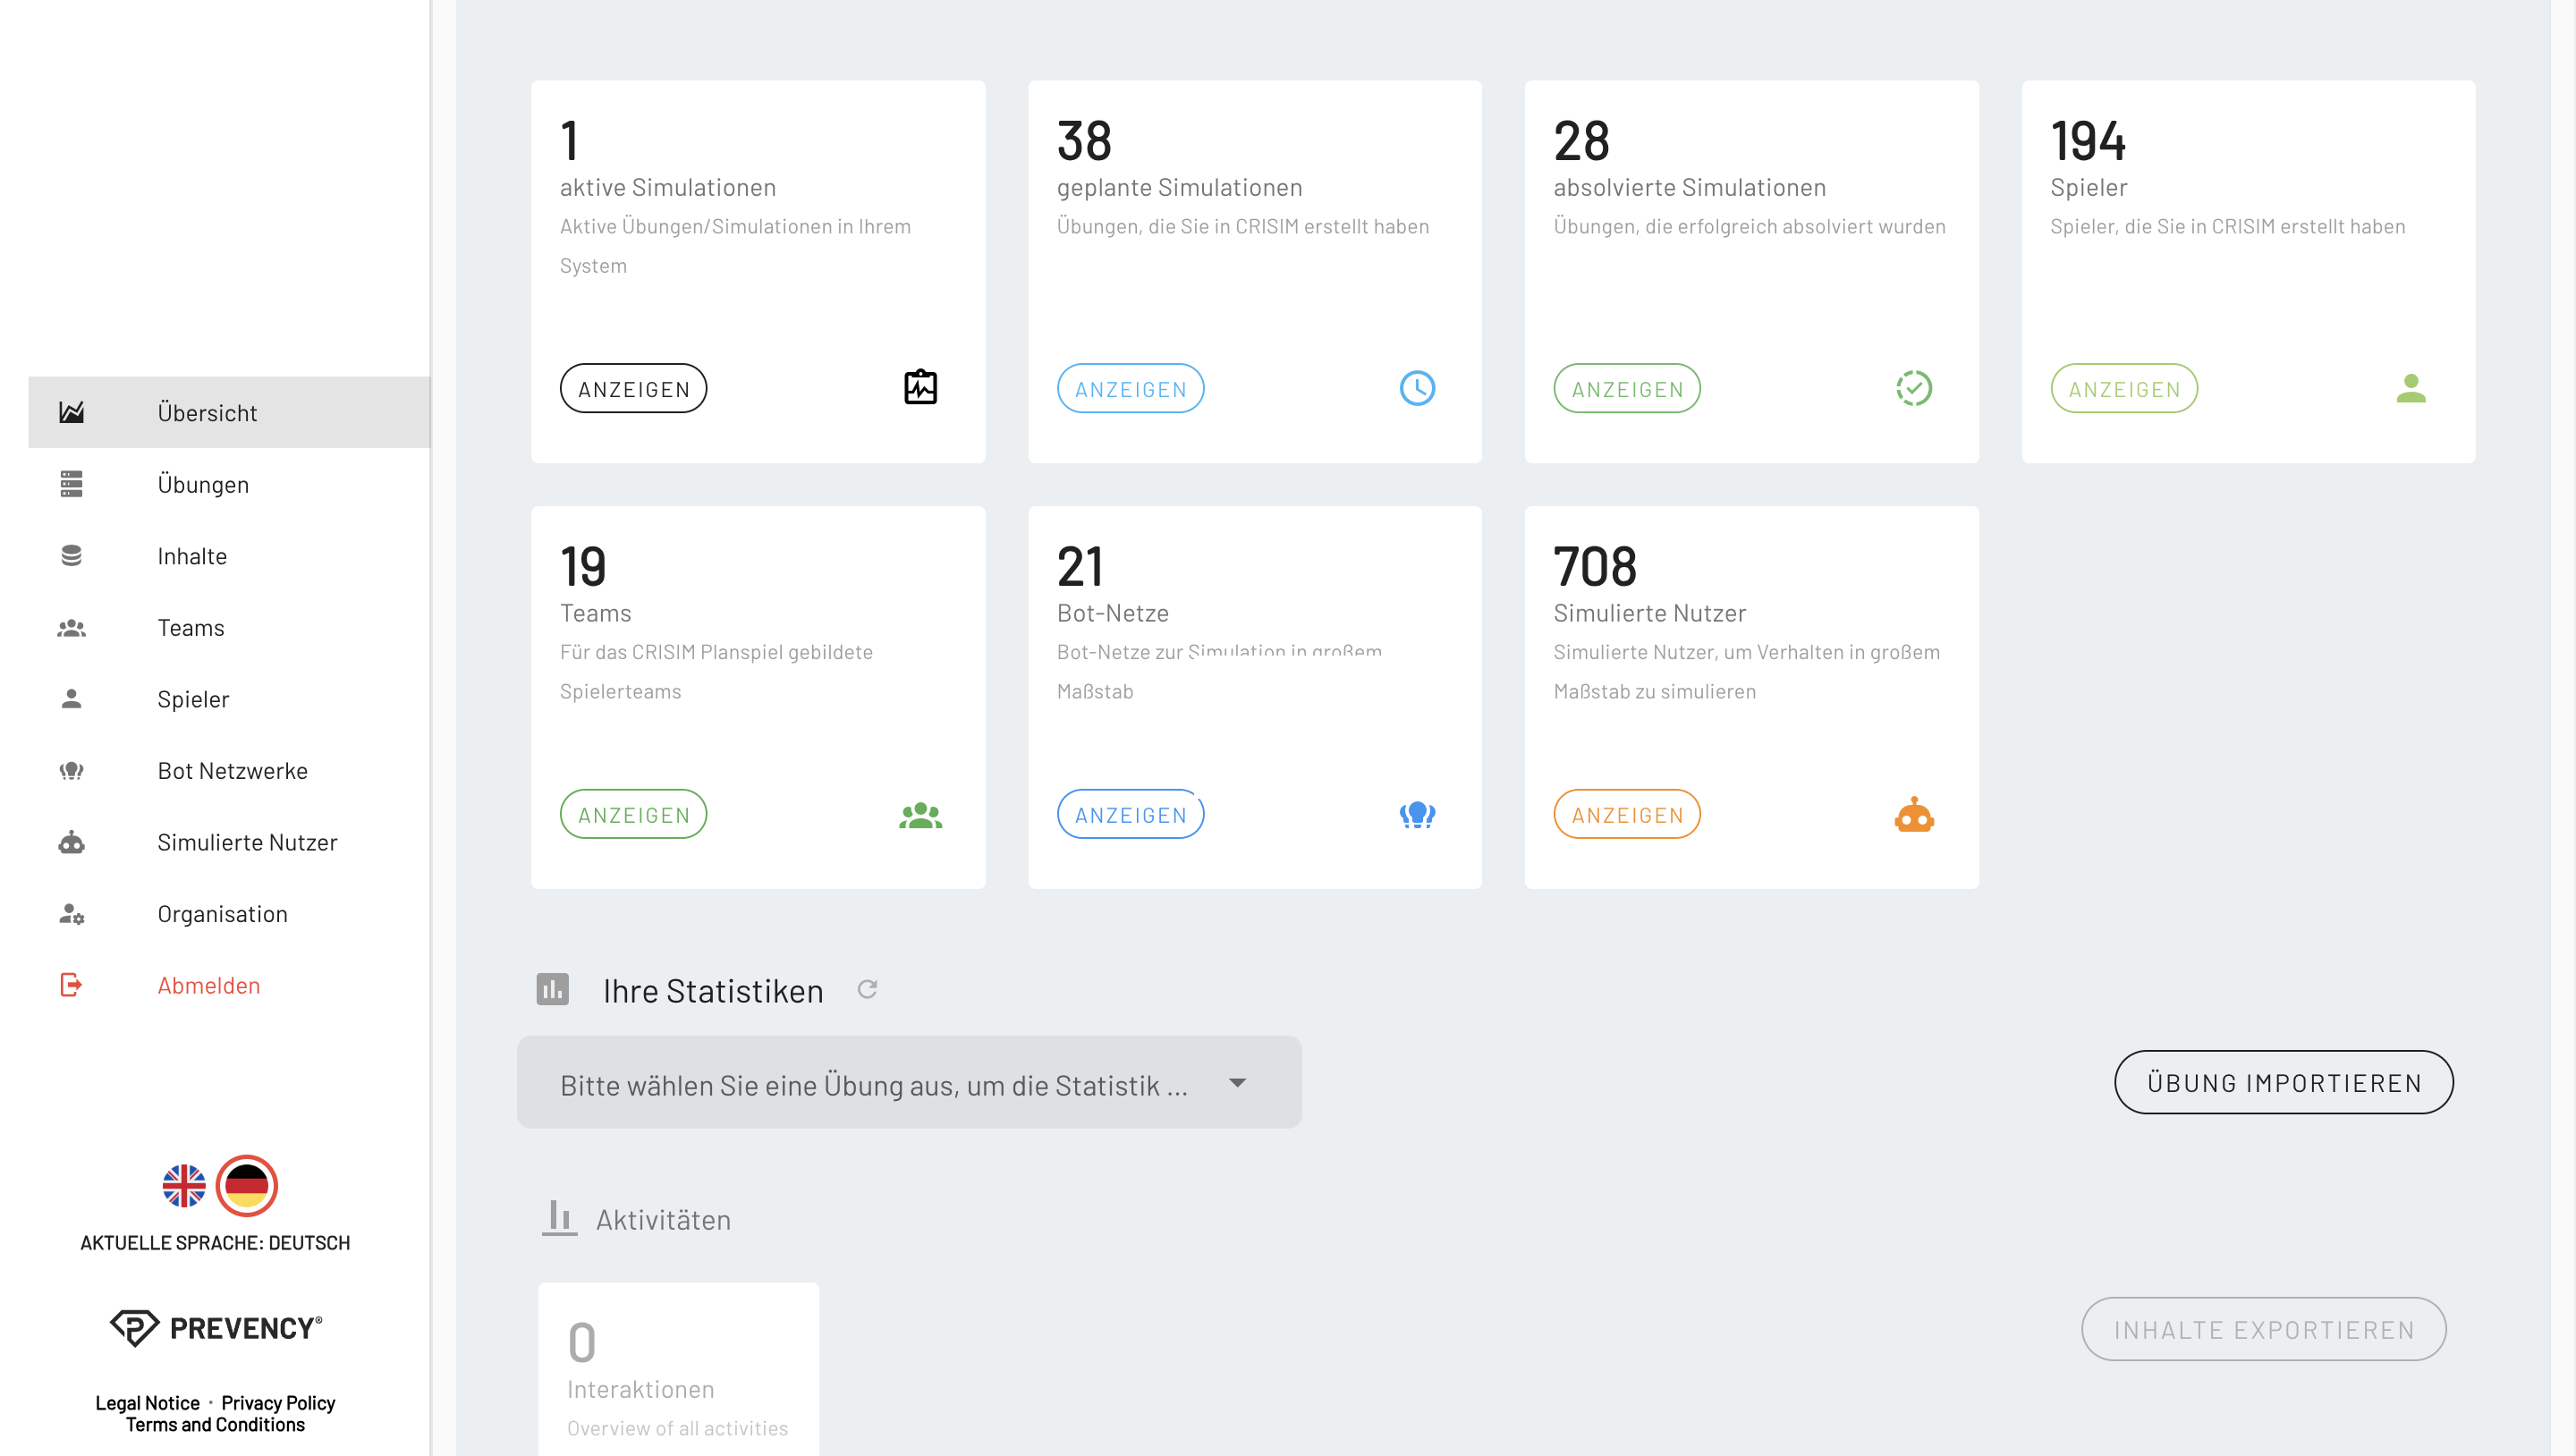
Task: Log out via Abmelden
Action: 208,986
